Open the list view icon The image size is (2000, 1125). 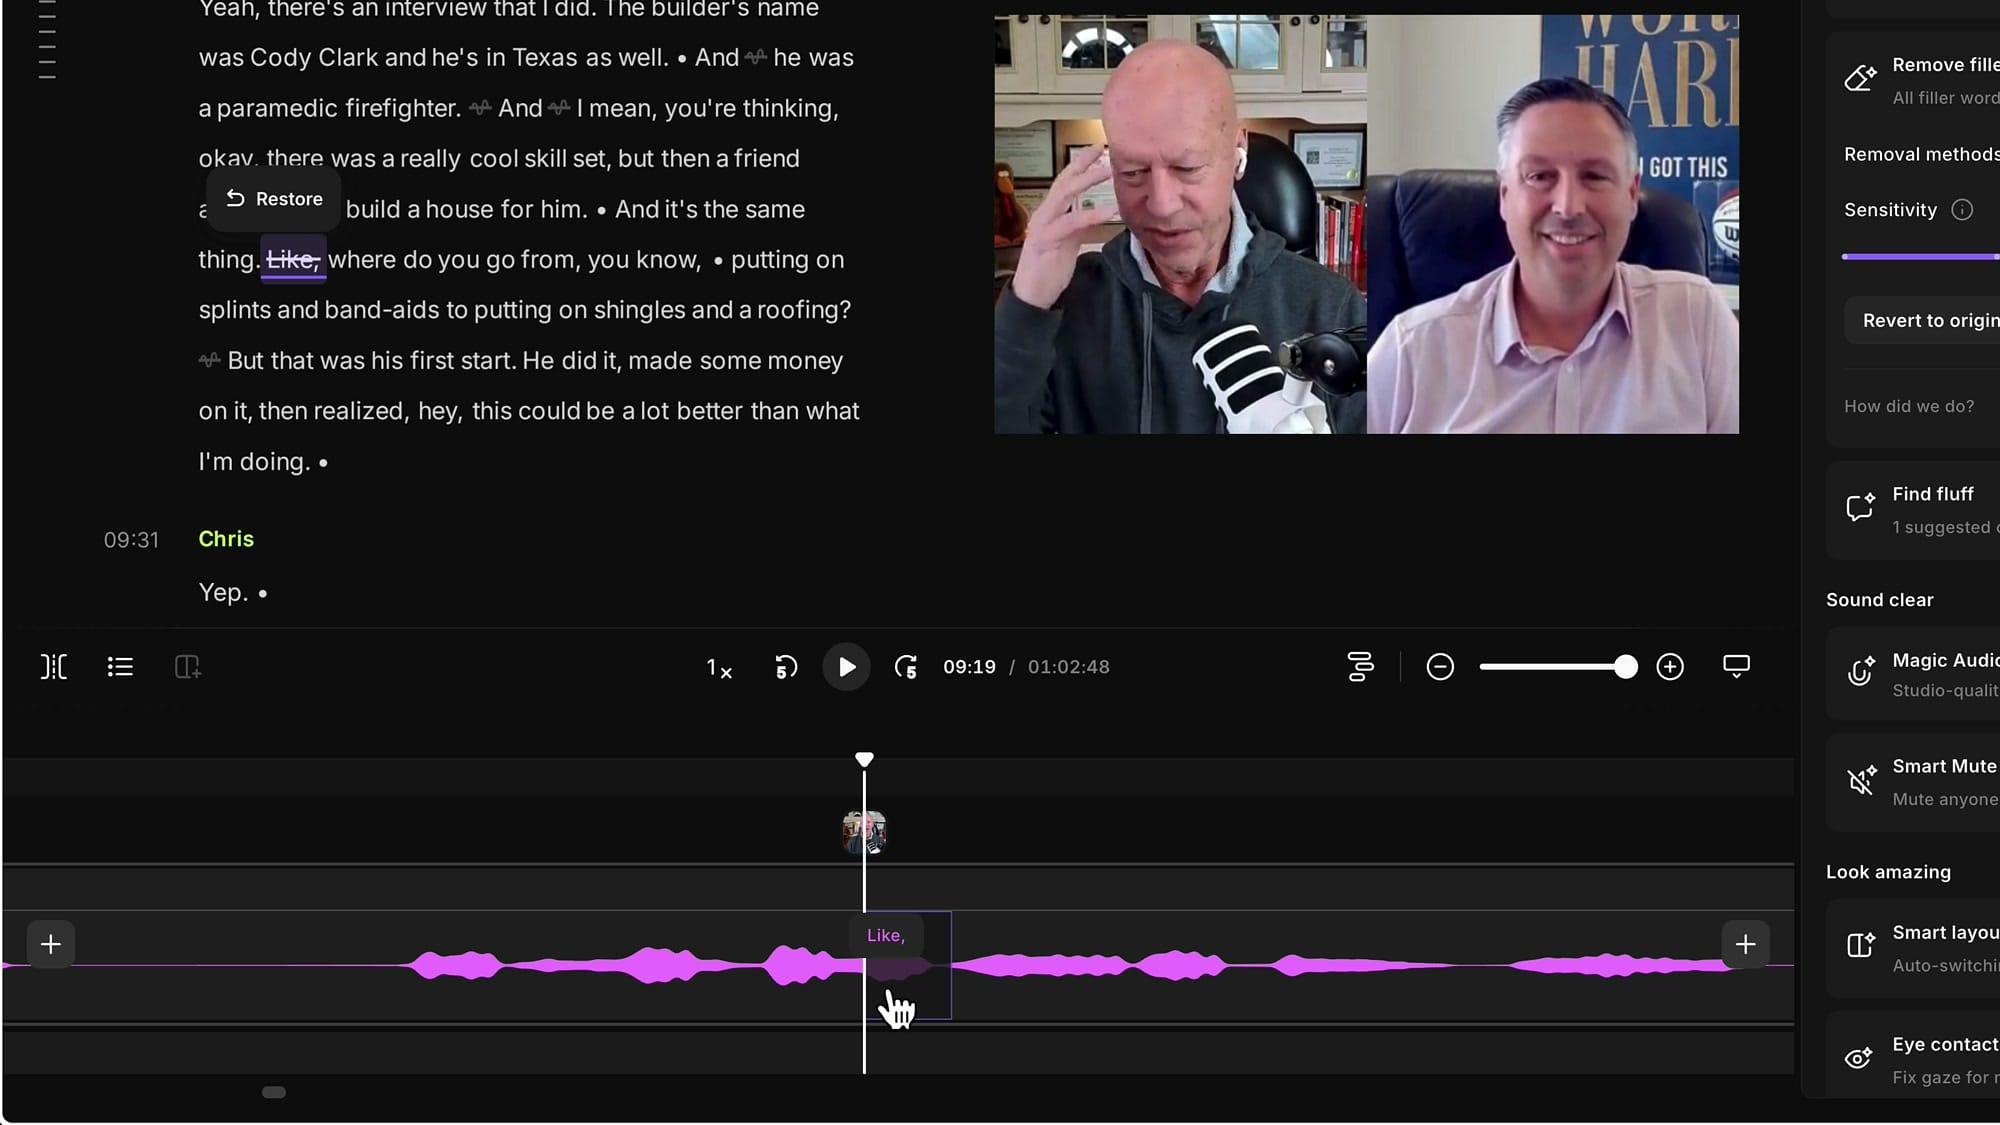pyautogui.click(x=120, y=666)
